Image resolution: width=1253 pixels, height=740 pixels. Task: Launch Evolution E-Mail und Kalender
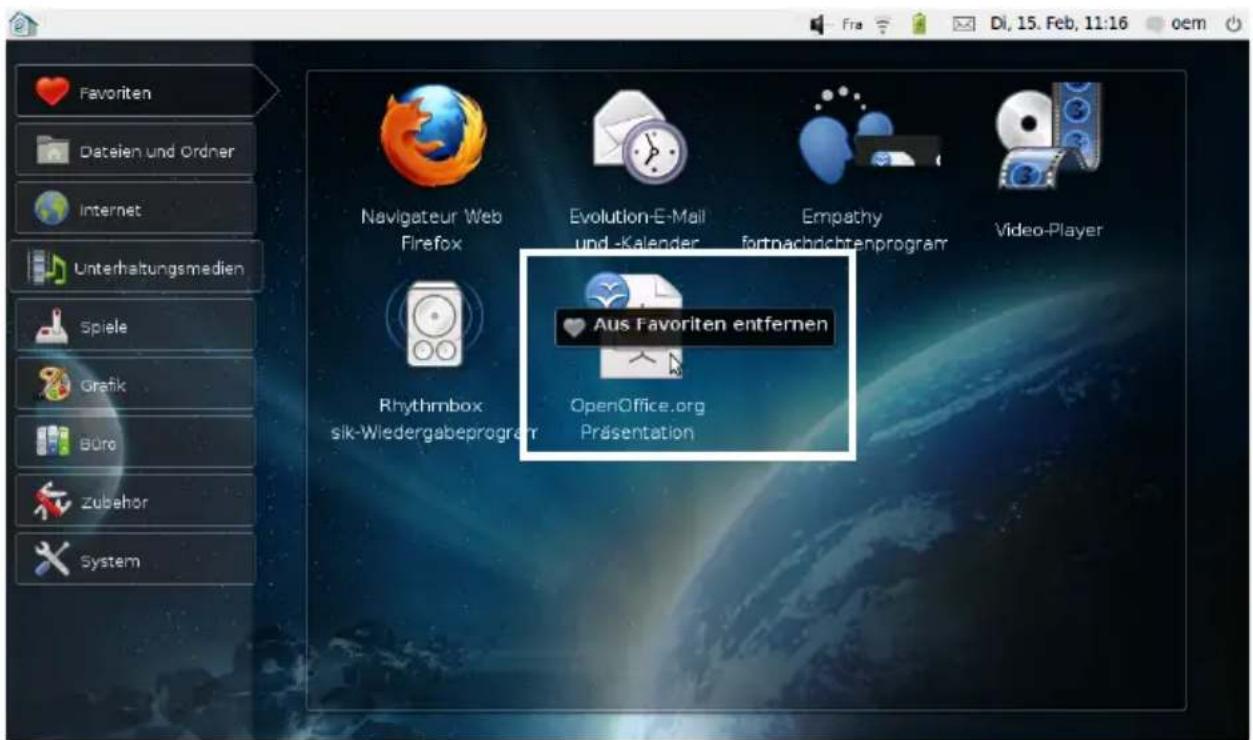pos(639,138)
